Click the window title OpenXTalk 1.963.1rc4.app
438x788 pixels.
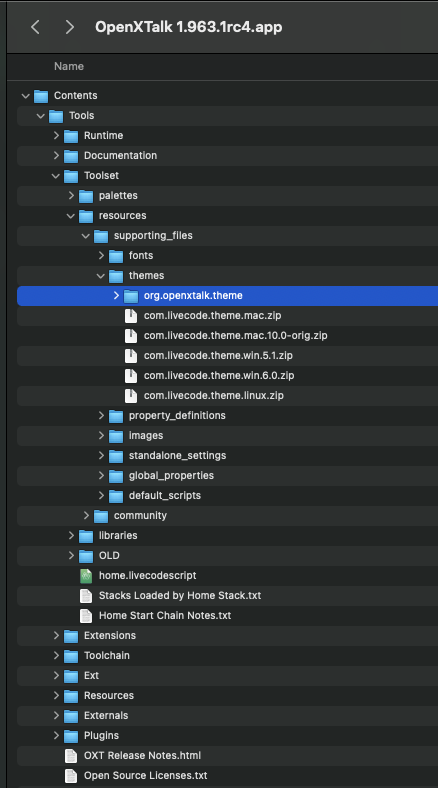[x=188, y=27]
